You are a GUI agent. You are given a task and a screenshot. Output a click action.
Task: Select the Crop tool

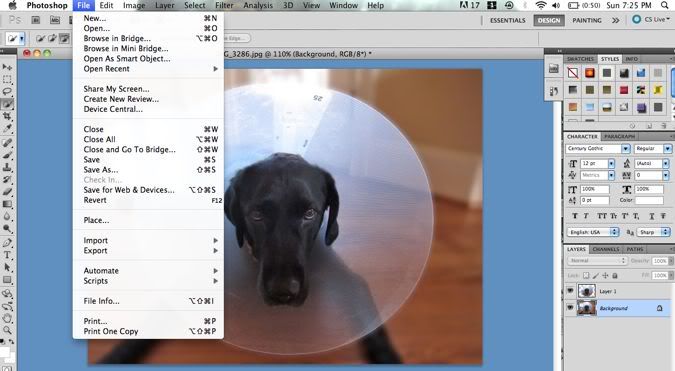point(7,116)
